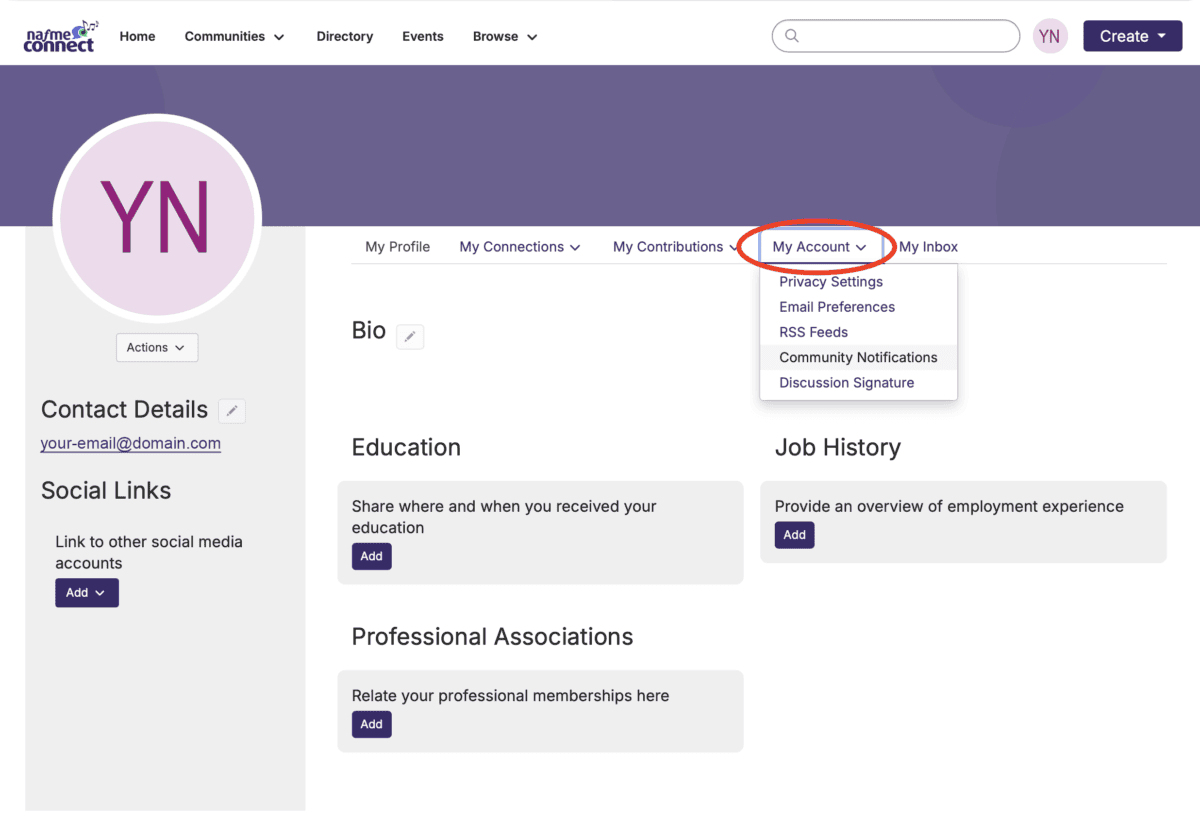Open the Events nav item
1200x840 pixels.
click(x=423, y=36)
